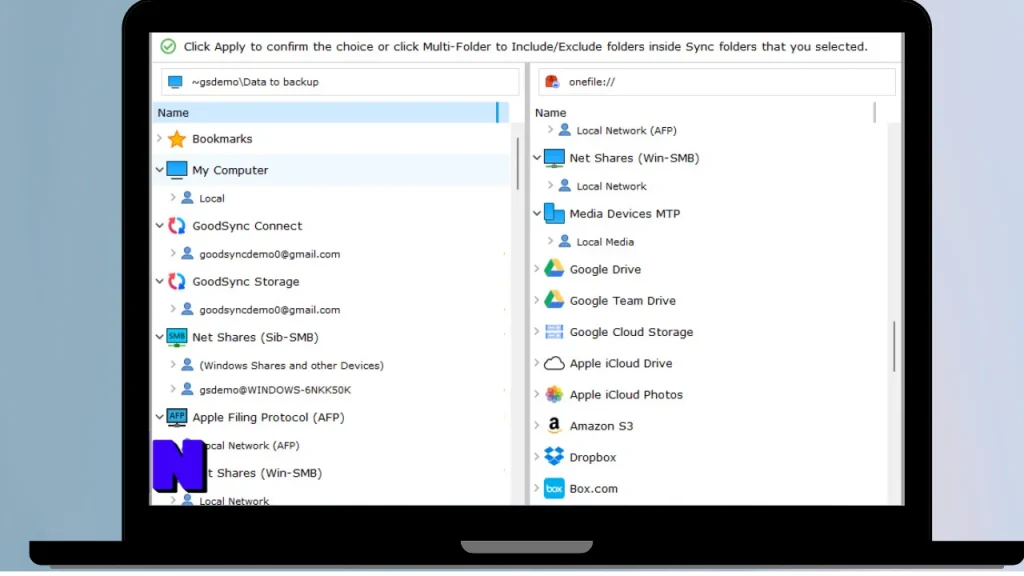Expand Local under My Computer
The image size is (1024, 576).
tap(173, 197)
